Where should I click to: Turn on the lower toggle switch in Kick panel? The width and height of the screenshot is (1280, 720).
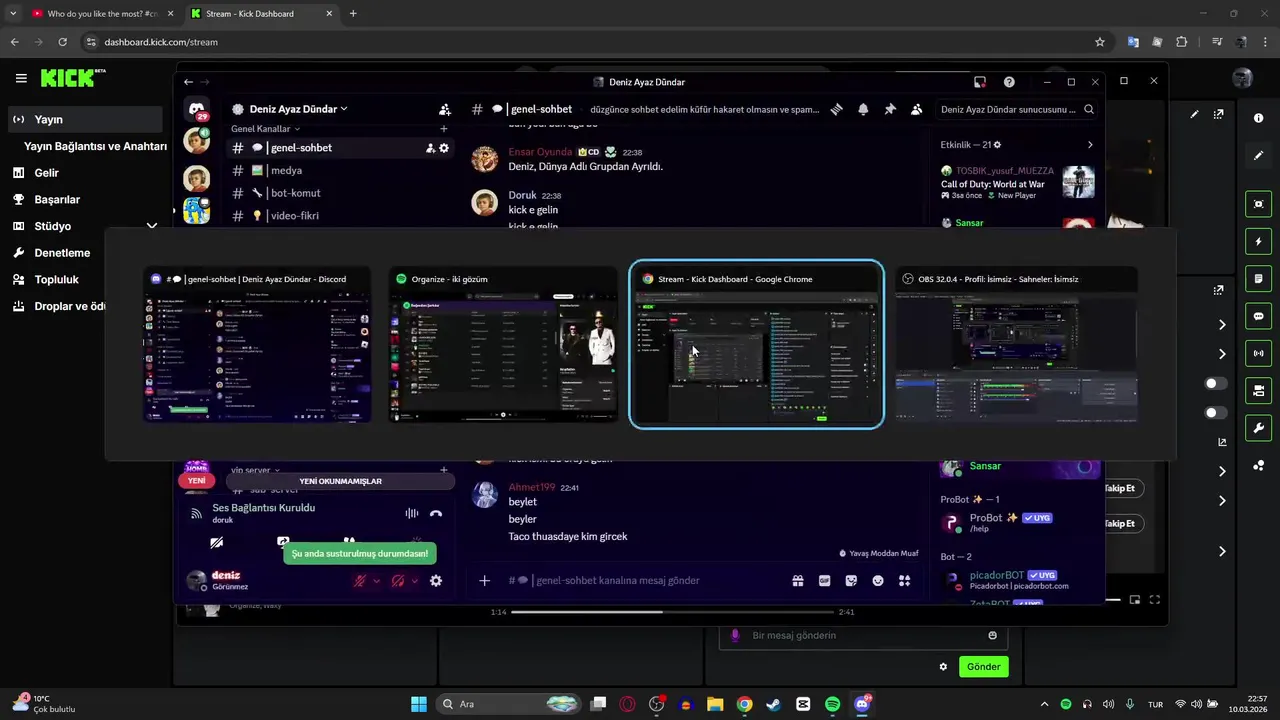1215,413
